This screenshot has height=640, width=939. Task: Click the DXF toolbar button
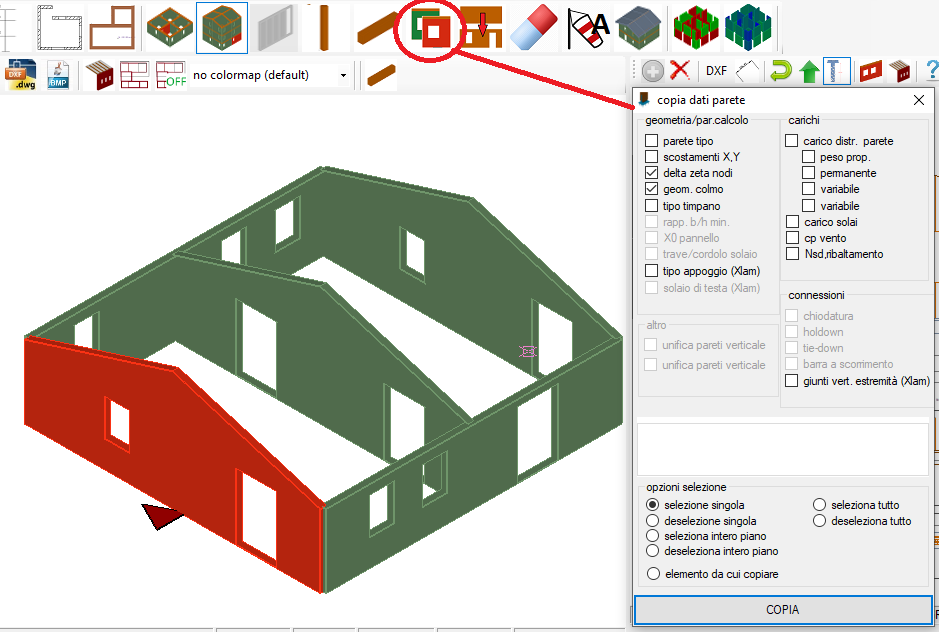point(716,71)
